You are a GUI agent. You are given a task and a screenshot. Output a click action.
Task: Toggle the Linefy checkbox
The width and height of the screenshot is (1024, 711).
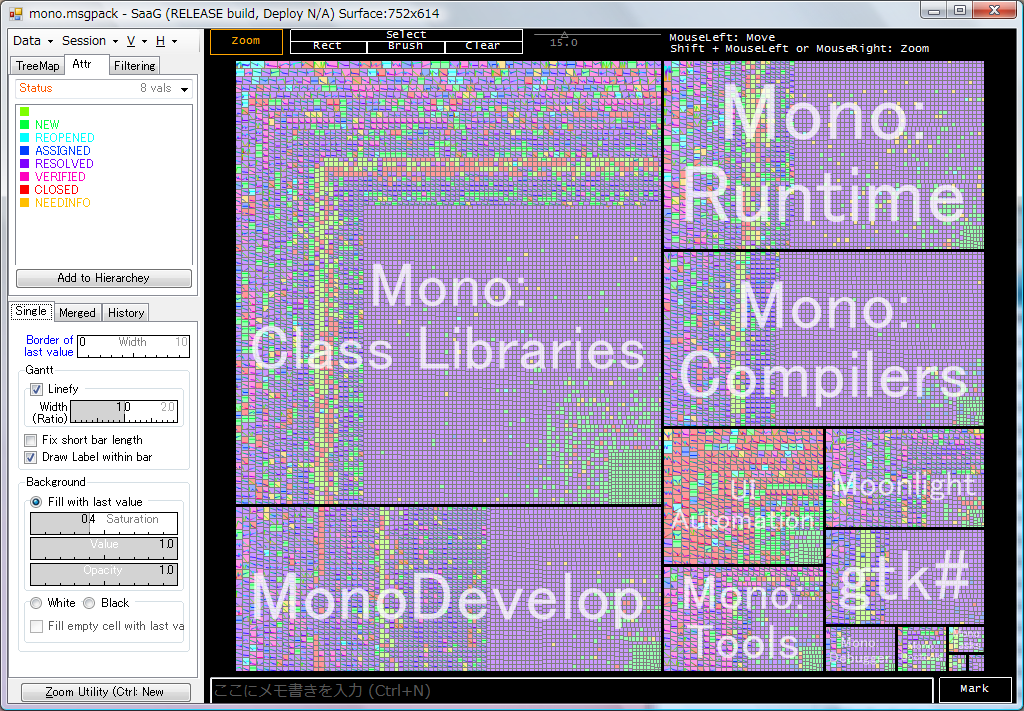point(37,390)
